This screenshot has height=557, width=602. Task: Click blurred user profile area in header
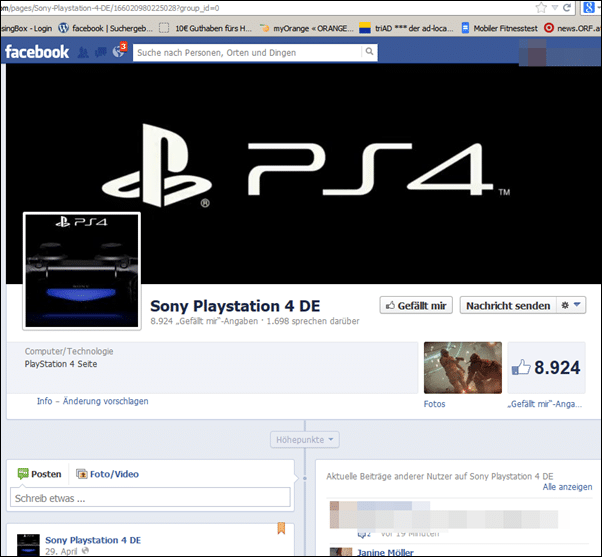tap(559, 52)
